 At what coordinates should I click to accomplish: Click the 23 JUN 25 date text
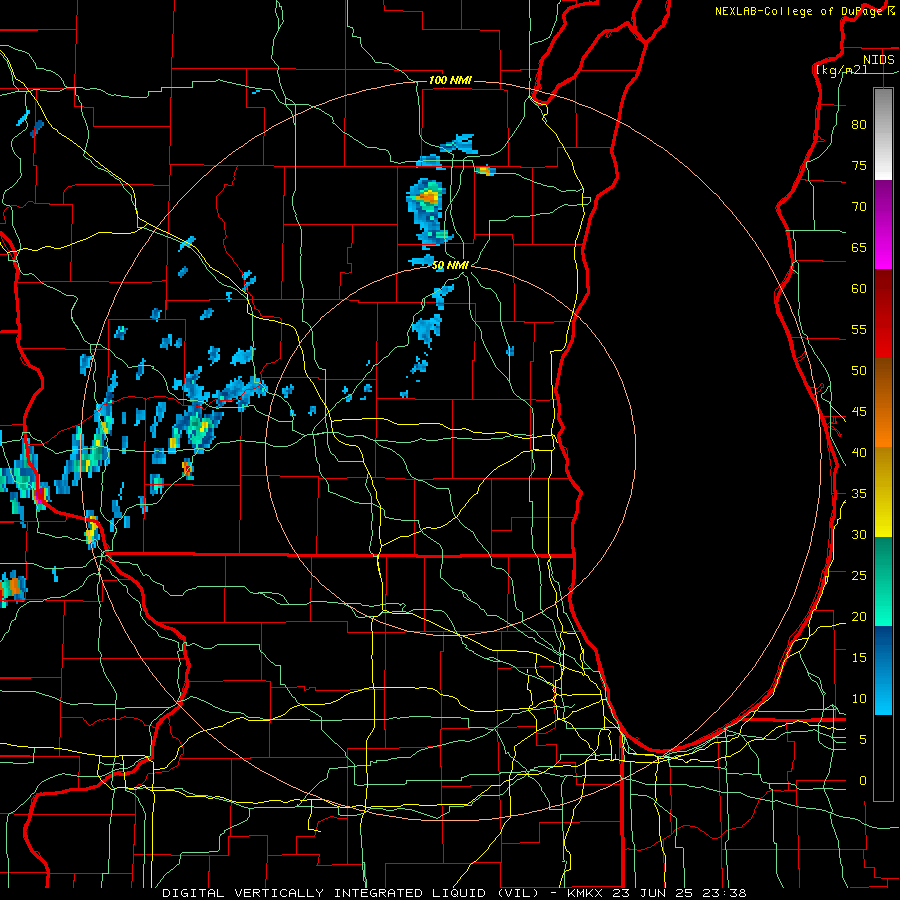coord(654,893)
